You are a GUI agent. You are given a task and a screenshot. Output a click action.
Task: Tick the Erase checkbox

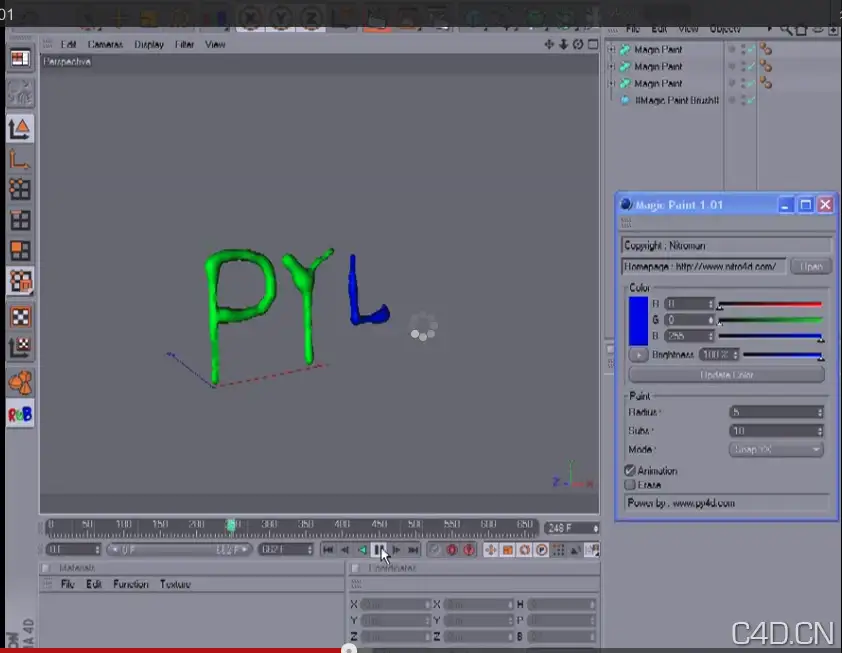click(630, 485)
